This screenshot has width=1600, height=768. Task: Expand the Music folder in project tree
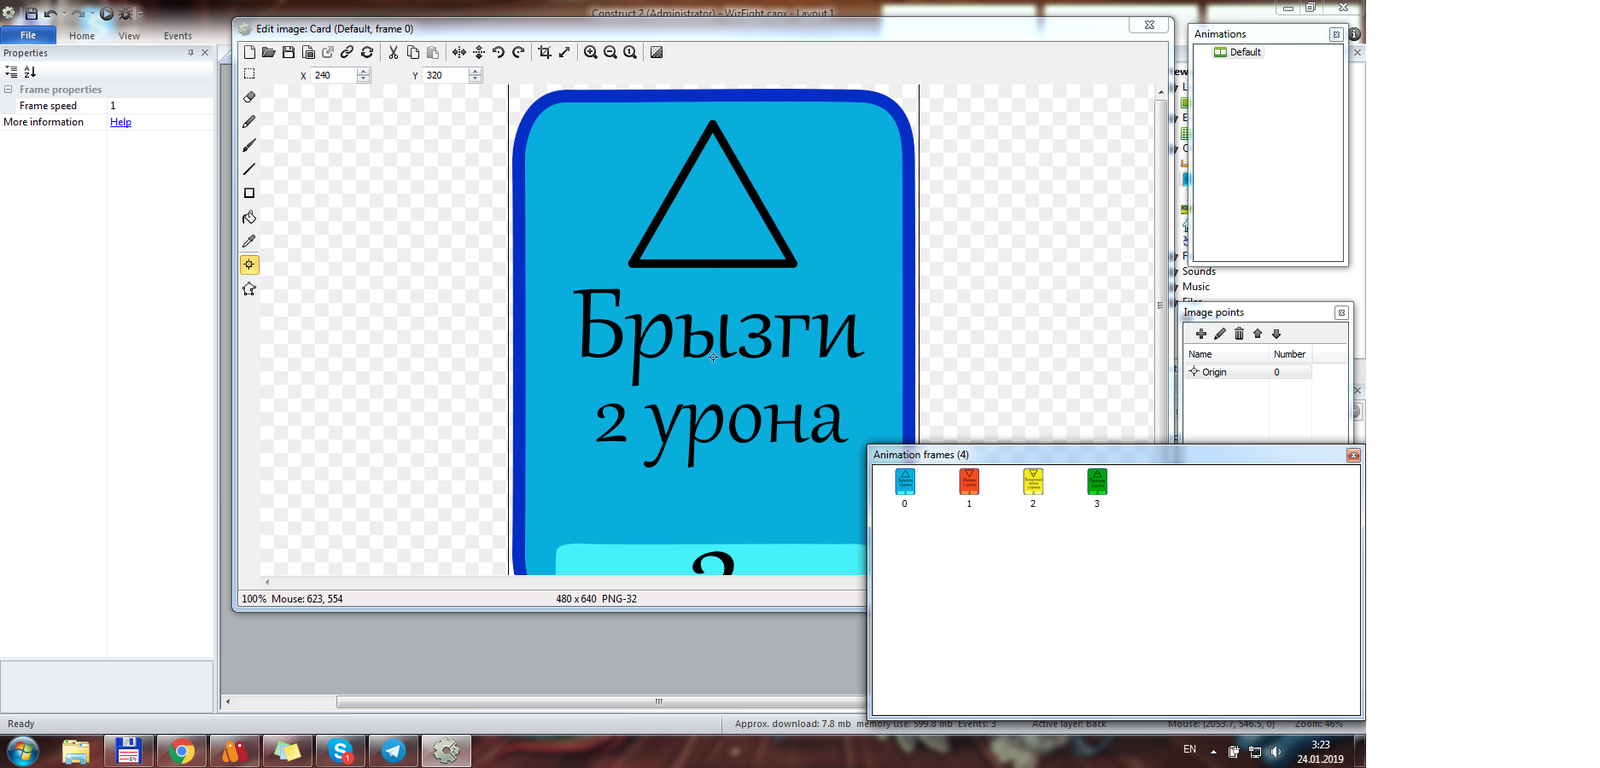(1176, 287)
